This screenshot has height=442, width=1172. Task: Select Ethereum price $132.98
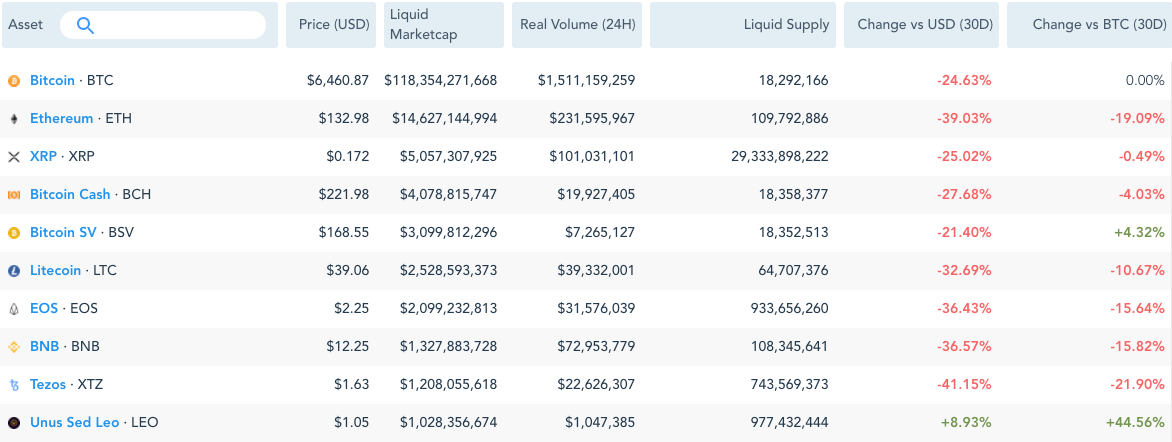coord(342,118)
